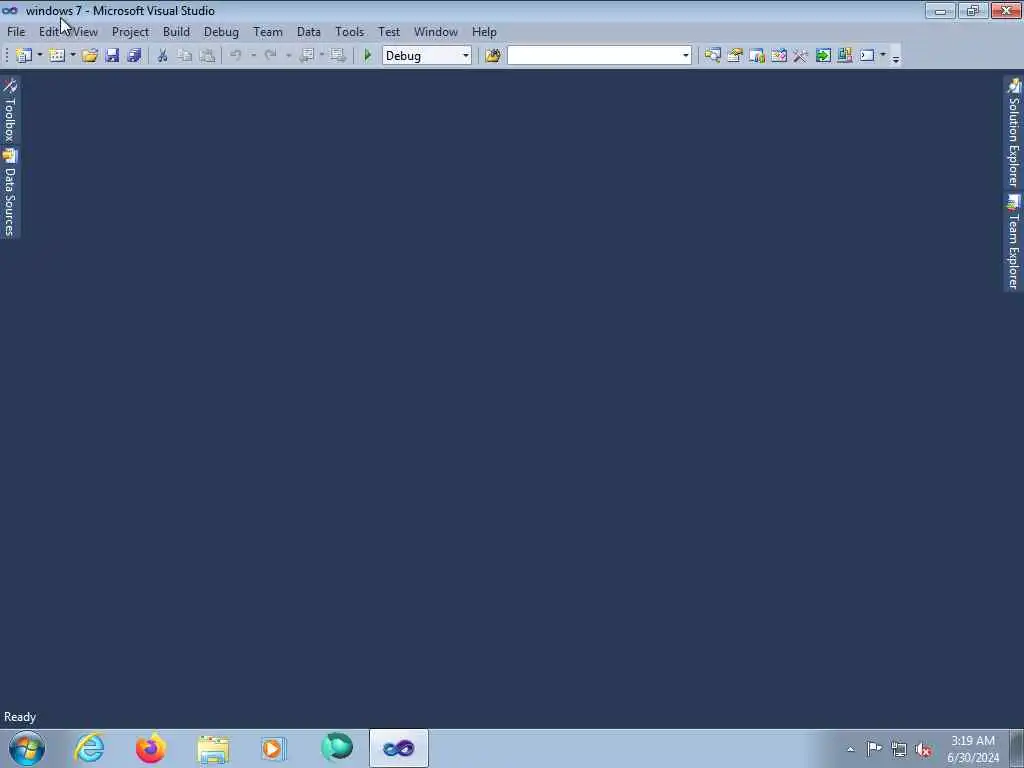Expand the auto-hidden Toolbox side tab
The width and height of the screenshot is (1024, 768).
[10, 110]
